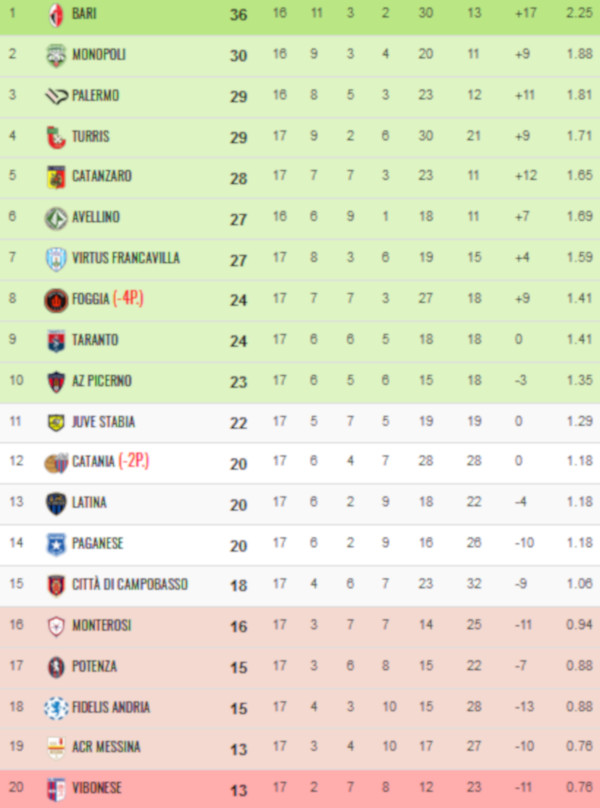Click the ACR Messina team name

pos(106,747)
